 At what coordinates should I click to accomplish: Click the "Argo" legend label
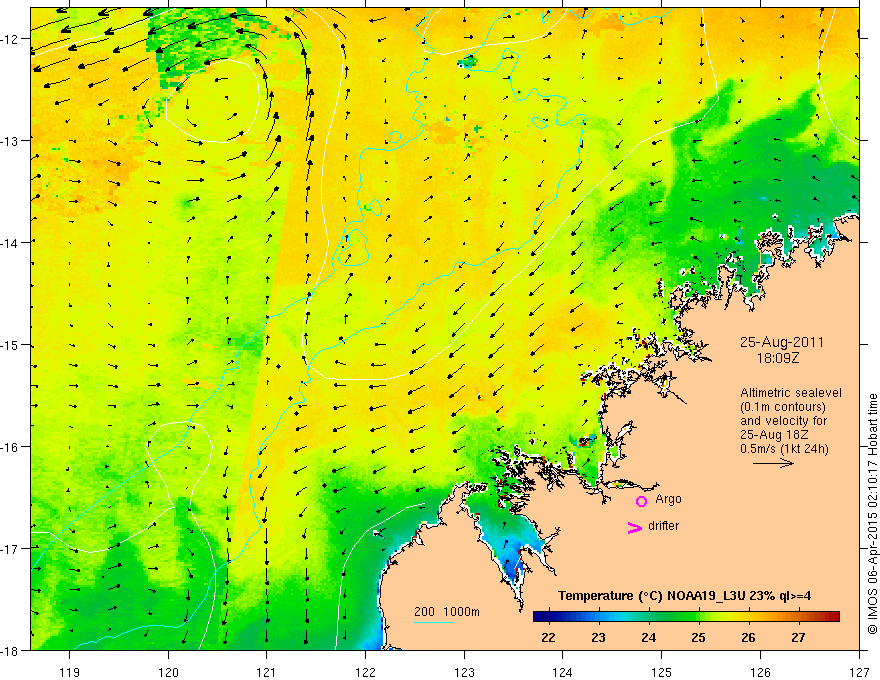point(668,499)
